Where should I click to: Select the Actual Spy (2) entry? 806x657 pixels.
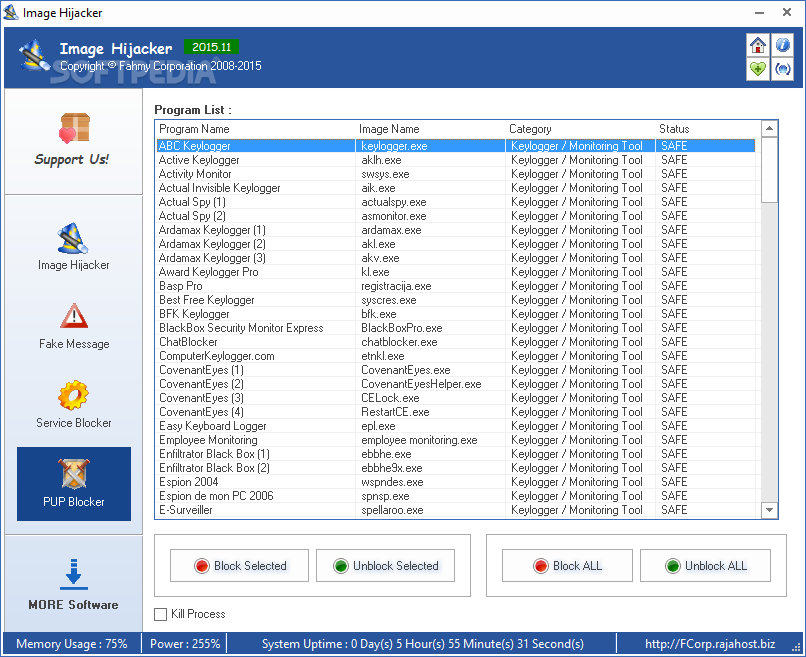tap(456, 216)
